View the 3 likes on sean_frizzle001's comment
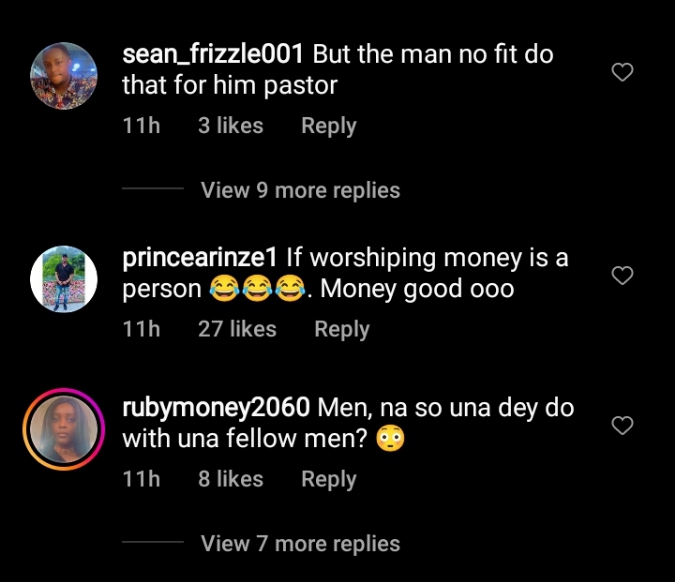The width and height of the screenshot is (675, 582). pos(230,126)
